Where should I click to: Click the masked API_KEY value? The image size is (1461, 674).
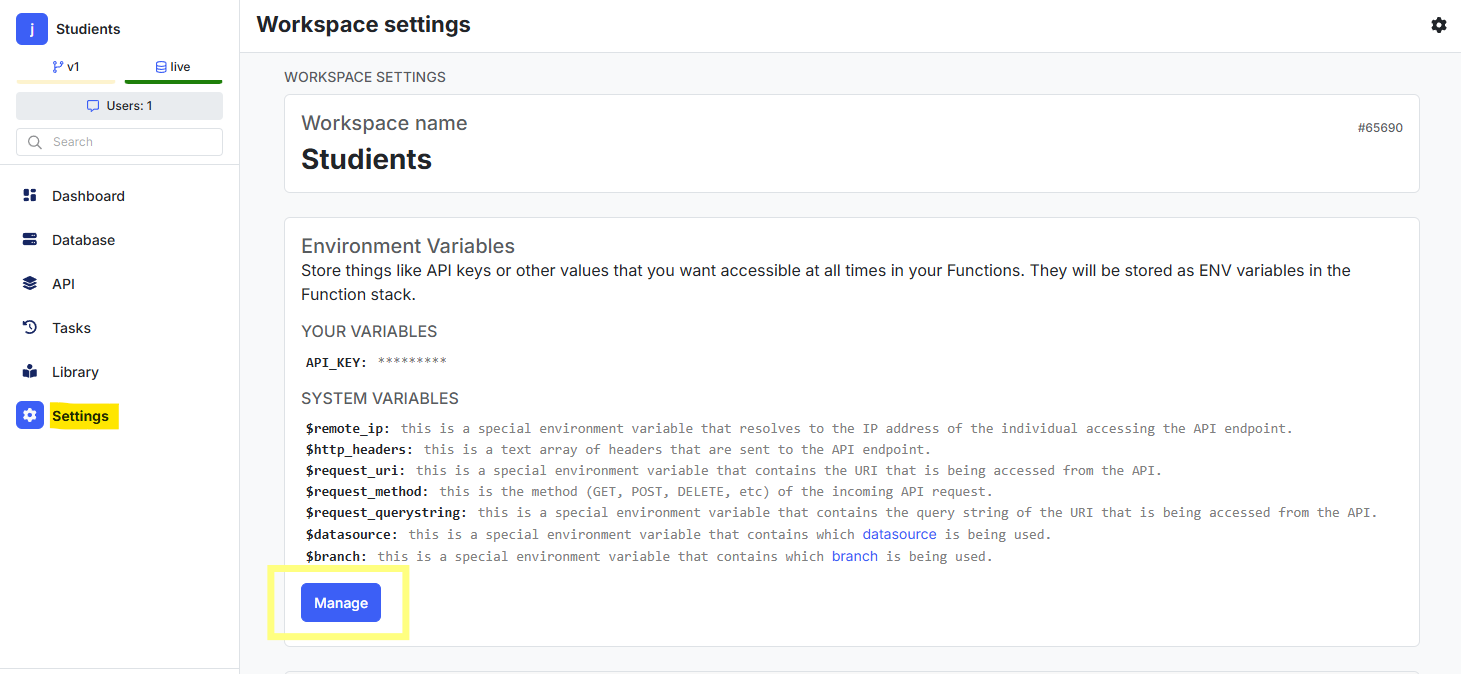tap(412, 362)
